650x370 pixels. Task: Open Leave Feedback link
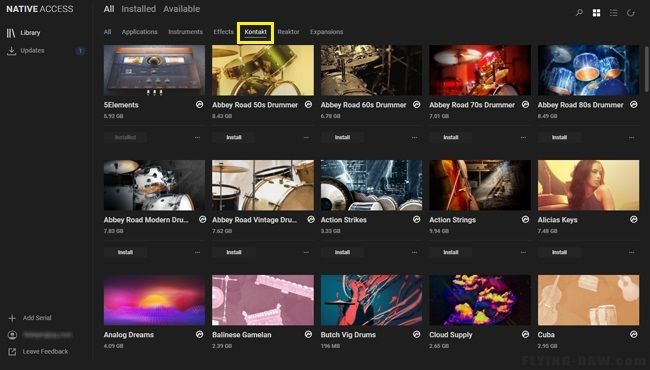(x=45, y=351)
